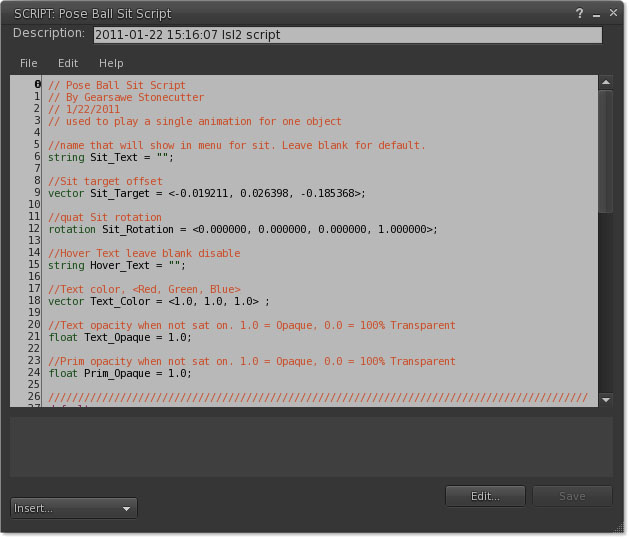The image size is (629, 538).
Task: Click the Save button
Action: click(572, 496)
